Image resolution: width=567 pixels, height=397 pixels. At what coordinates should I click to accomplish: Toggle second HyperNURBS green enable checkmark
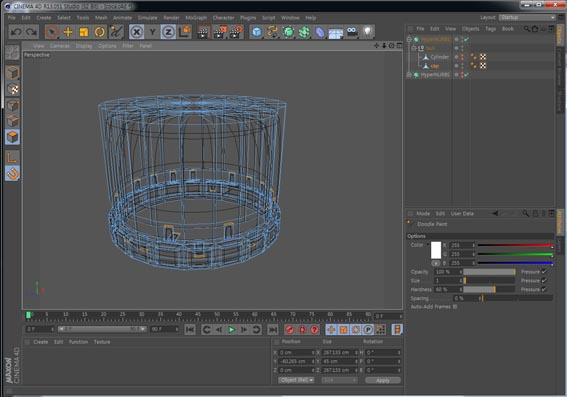(466, 74)
